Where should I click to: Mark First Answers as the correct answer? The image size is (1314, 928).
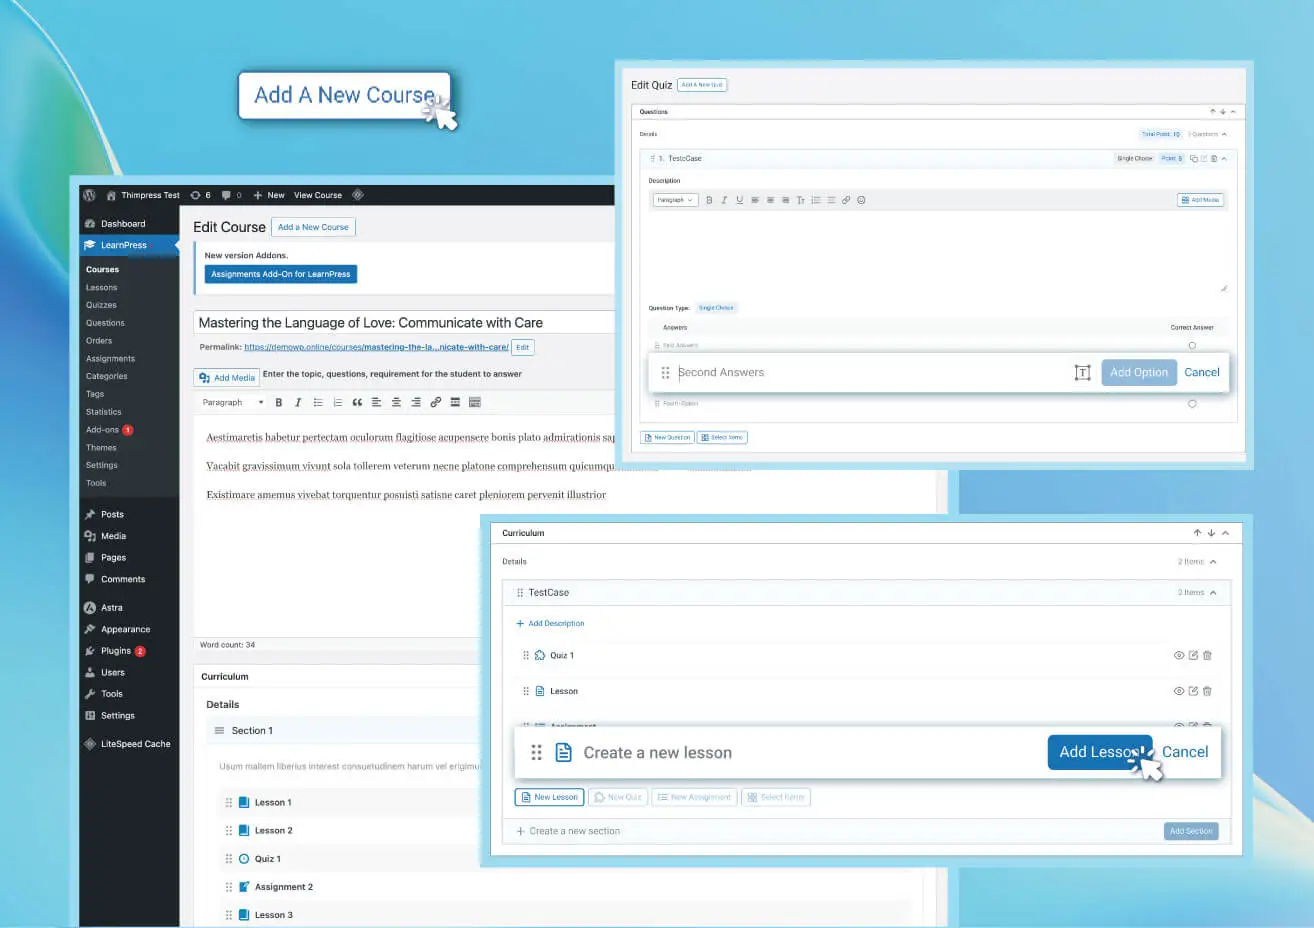[x=1192, y=345]
